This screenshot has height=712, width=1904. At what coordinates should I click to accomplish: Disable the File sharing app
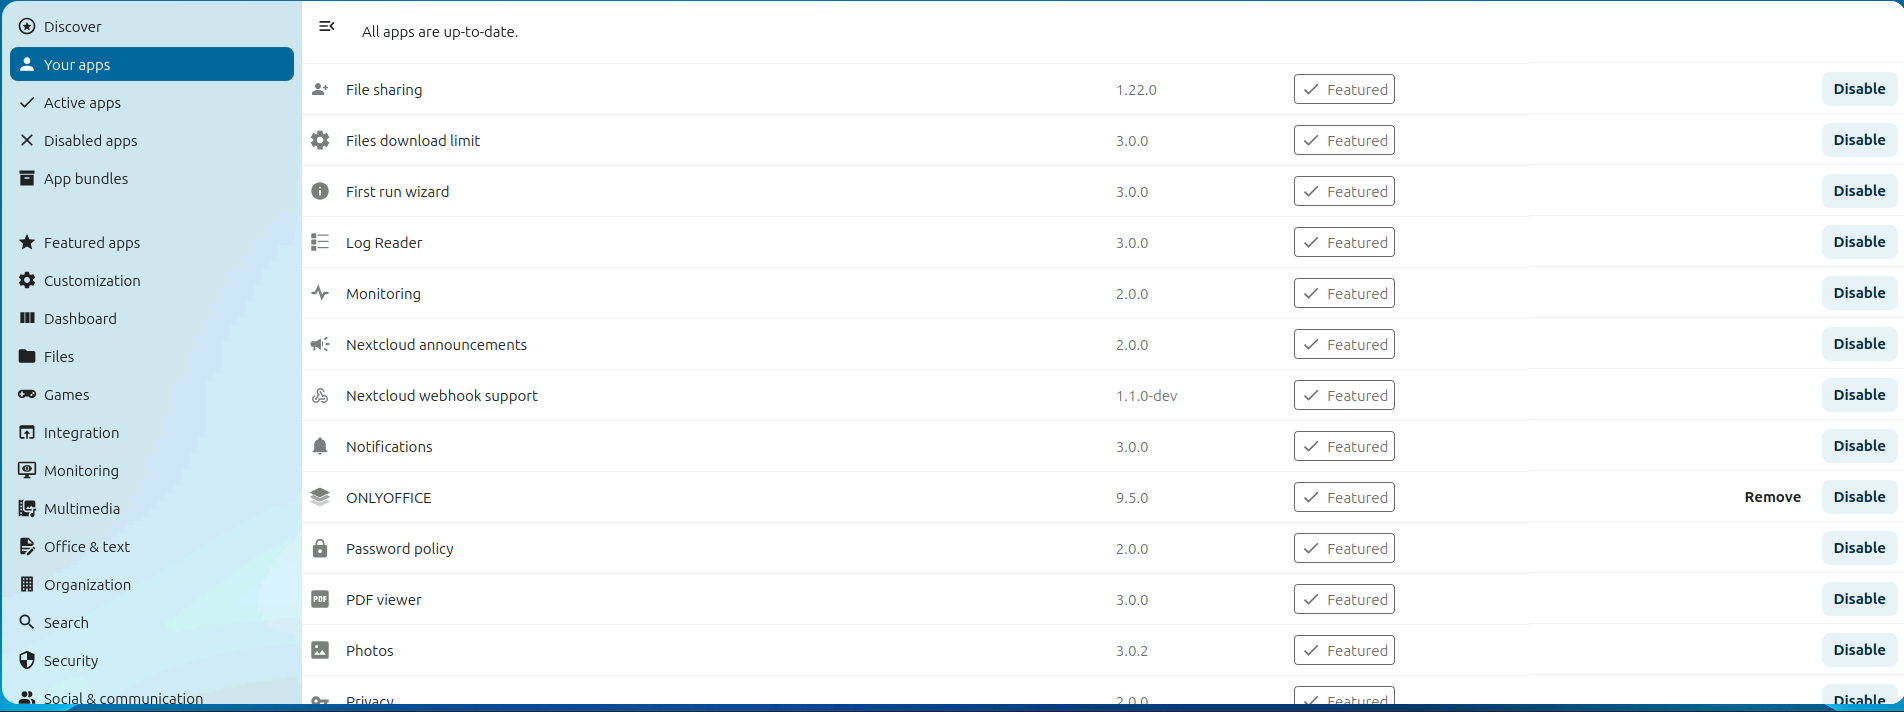1859,89
